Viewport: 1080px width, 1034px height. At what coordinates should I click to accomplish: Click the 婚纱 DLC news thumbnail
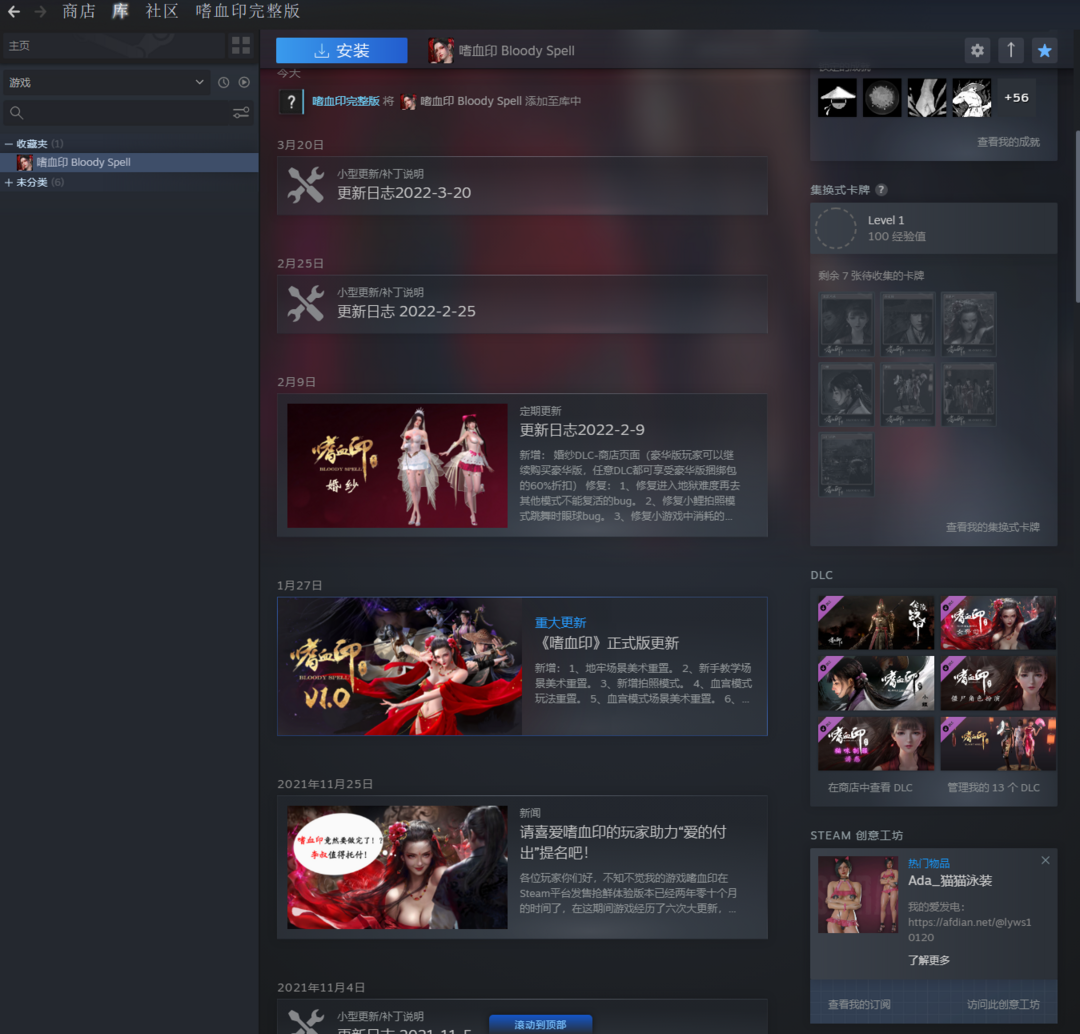[x=397, y=466]
